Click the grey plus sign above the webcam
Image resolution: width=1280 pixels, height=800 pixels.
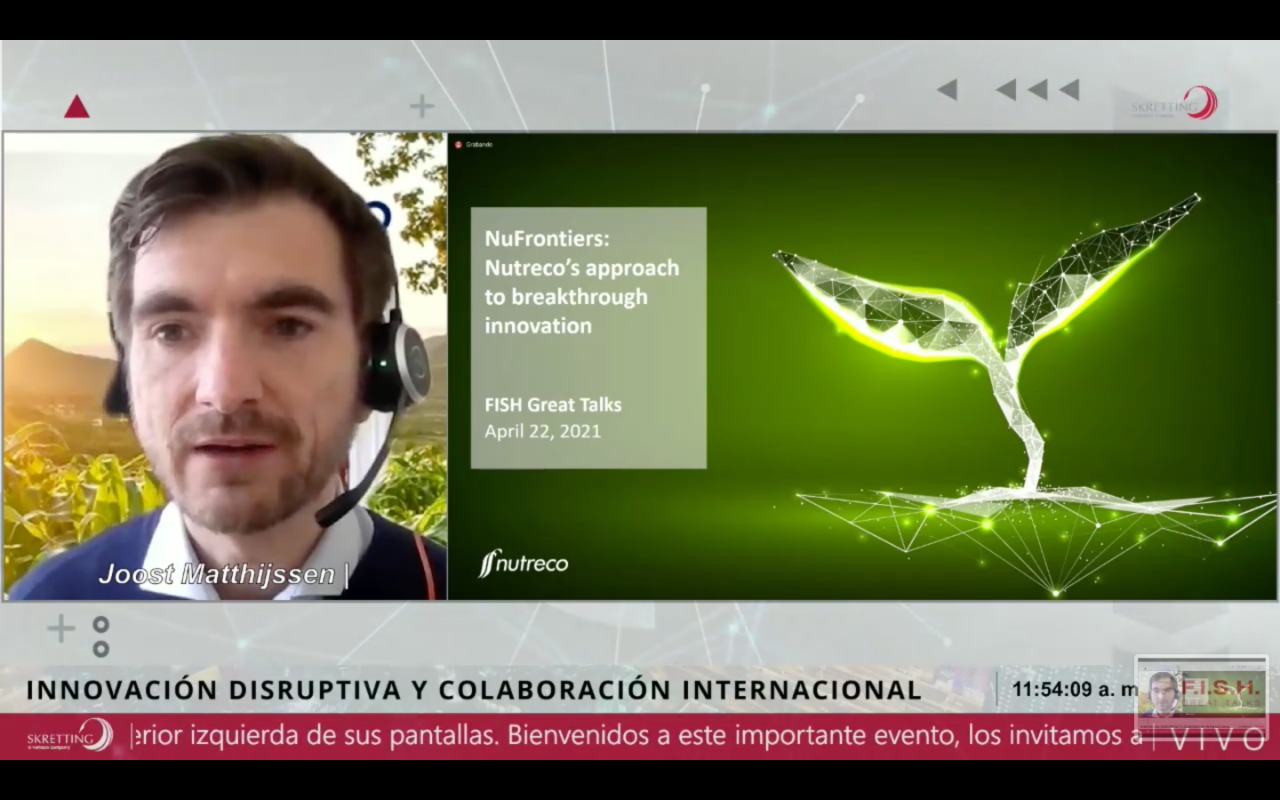[x=422, y=105]
